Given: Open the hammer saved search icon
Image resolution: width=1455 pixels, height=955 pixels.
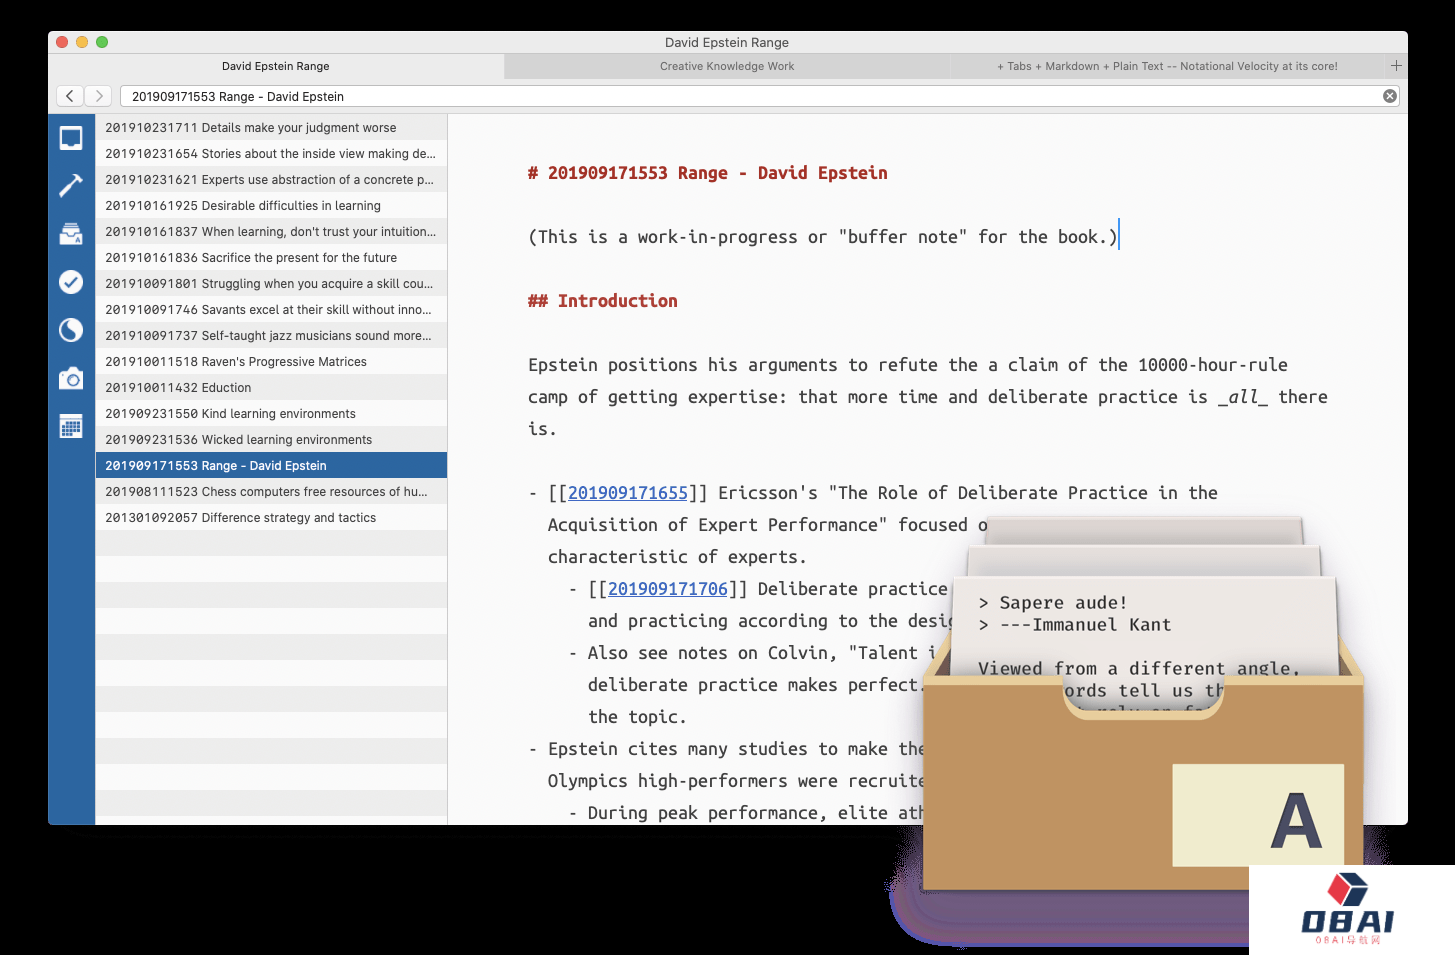Looking at the screenshot, I should pos(71,185).
